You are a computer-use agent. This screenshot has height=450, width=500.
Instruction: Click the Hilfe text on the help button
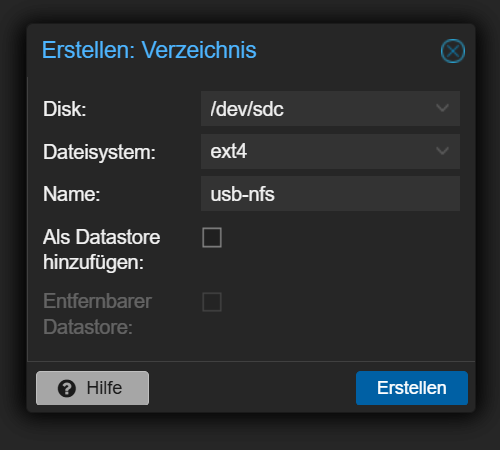[x=104, y=388]
